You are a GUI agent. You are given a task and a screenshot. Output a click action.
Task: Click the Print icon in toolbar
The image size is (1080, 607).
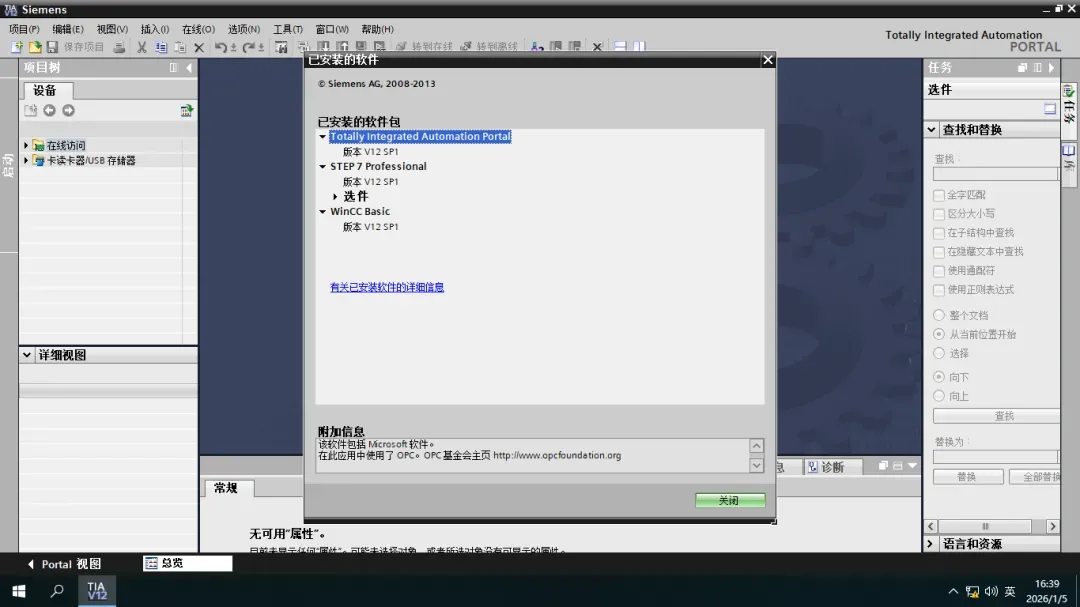click(119, 47)
